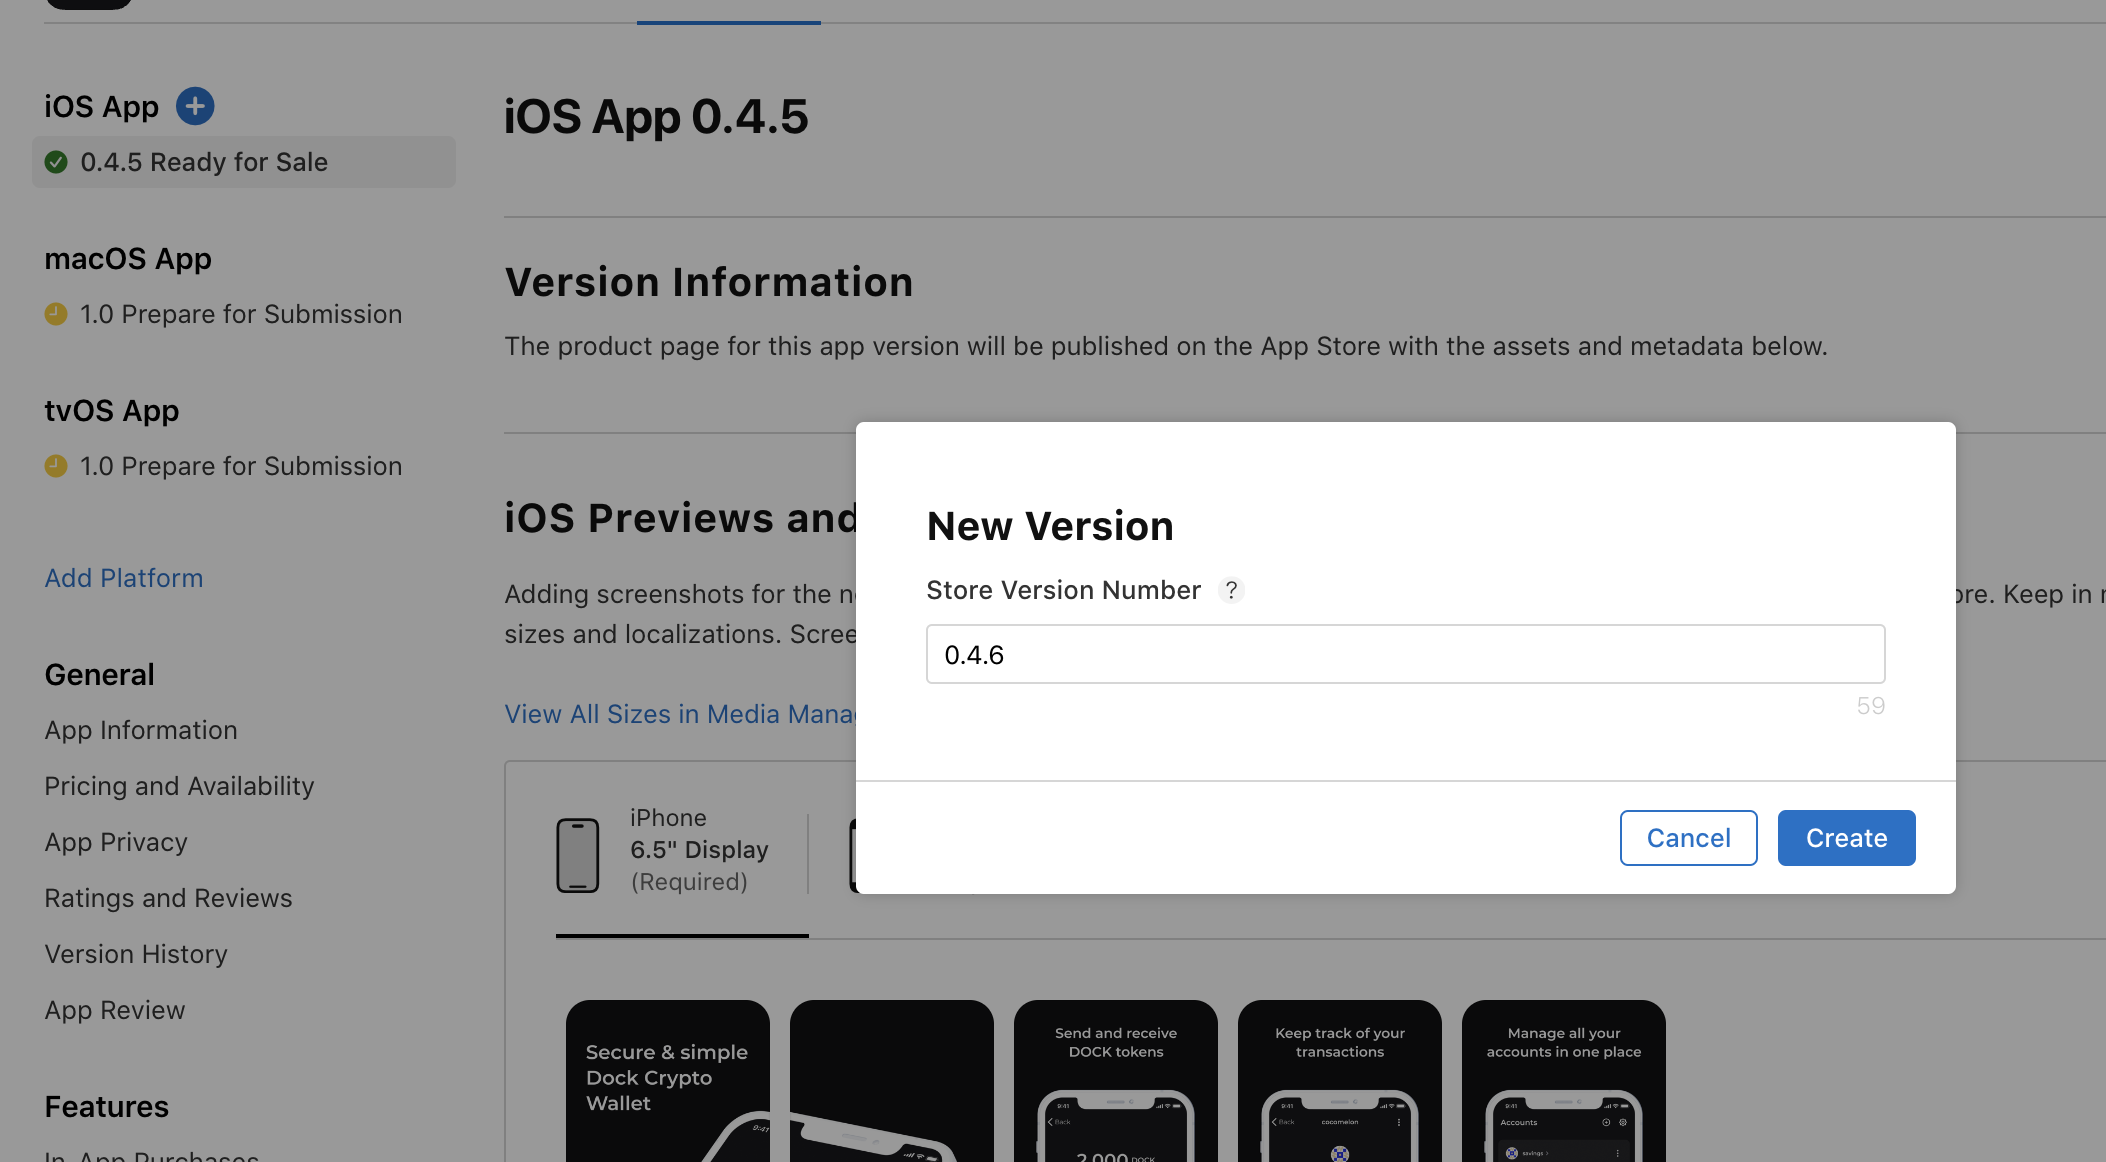Click the macOS App heading
The width and height of the screenshot is (2106, 1162).
(x=128, y=258)
